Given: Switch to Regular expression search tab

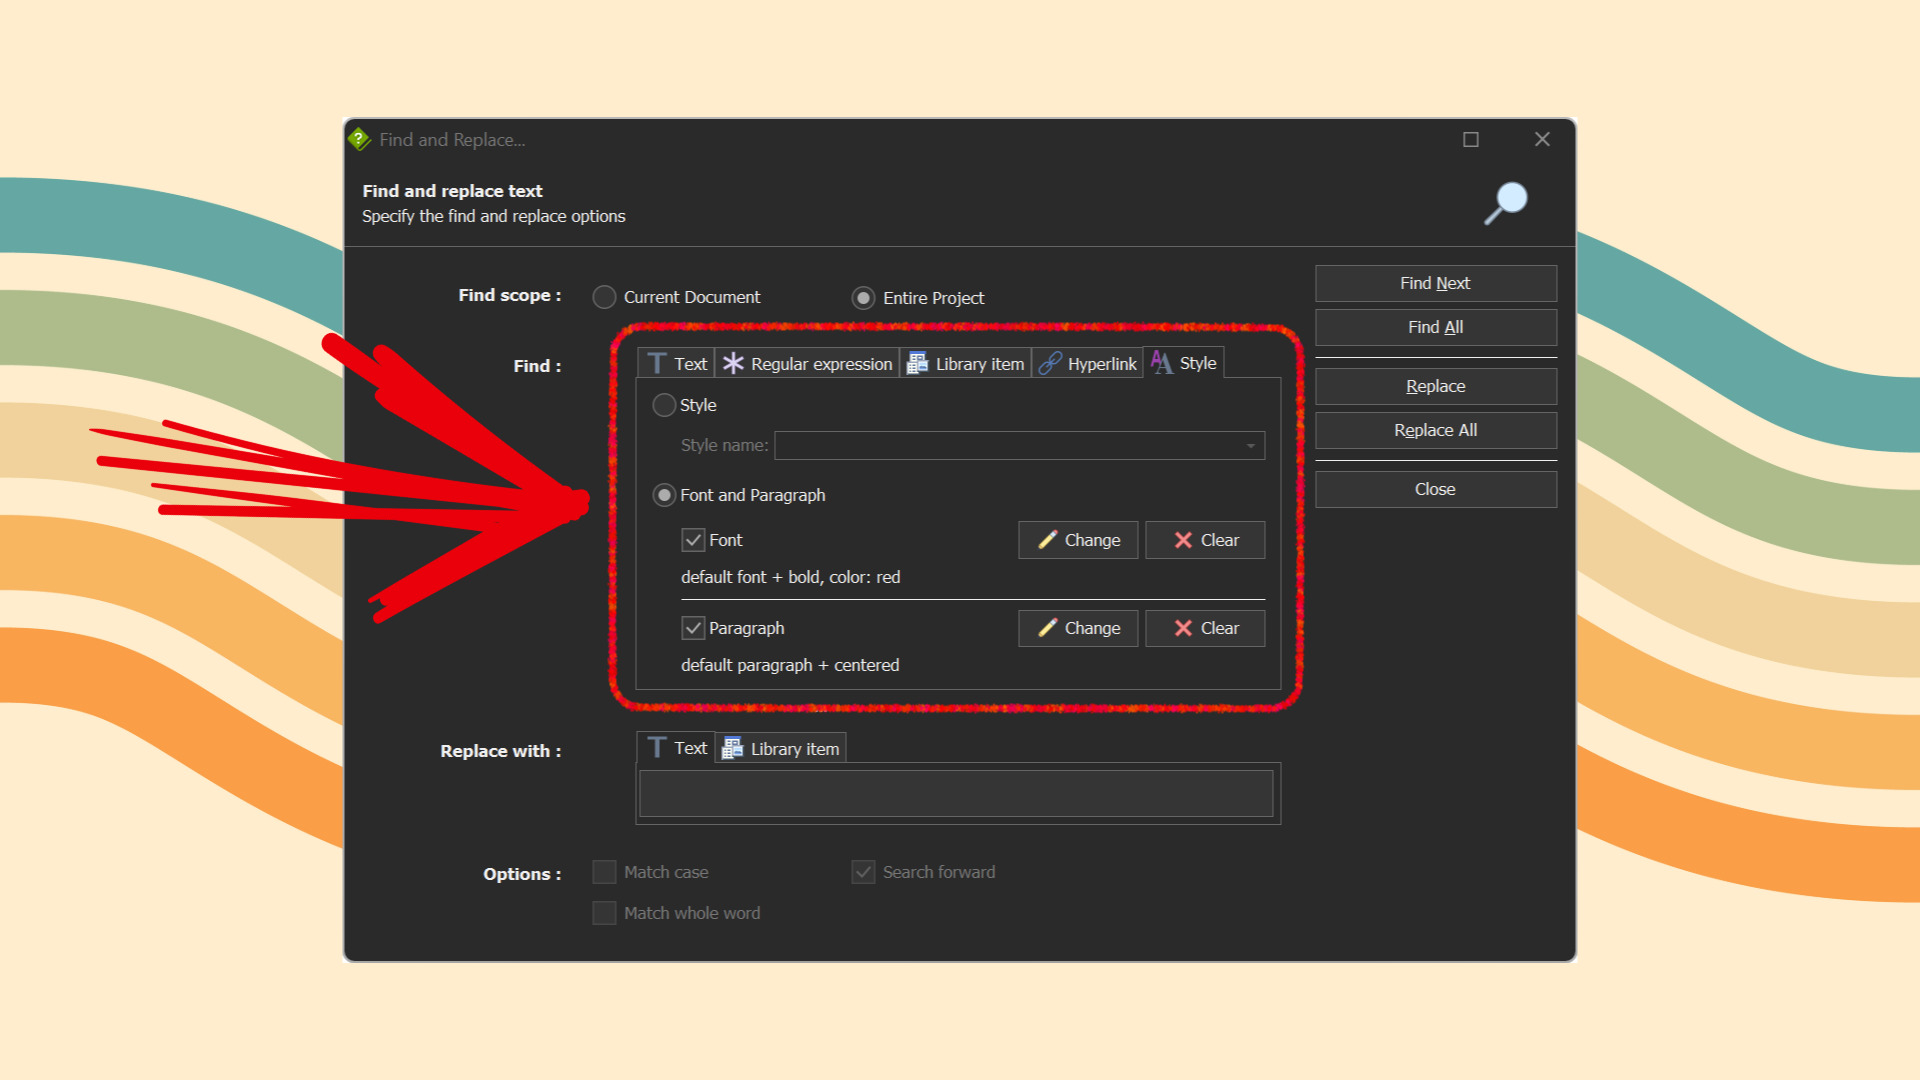Looking at the screenshot, I should pos(804,363).
